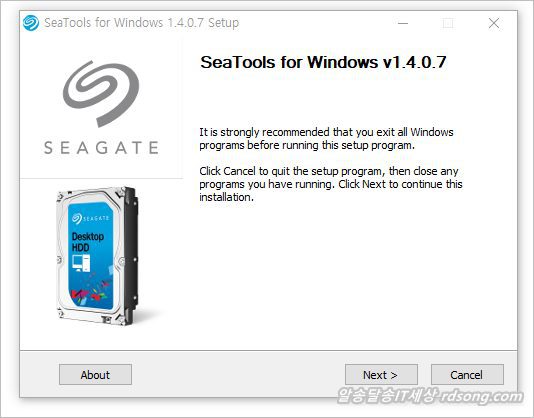Click the large gray Seagate spiral logo

[101, 94]
